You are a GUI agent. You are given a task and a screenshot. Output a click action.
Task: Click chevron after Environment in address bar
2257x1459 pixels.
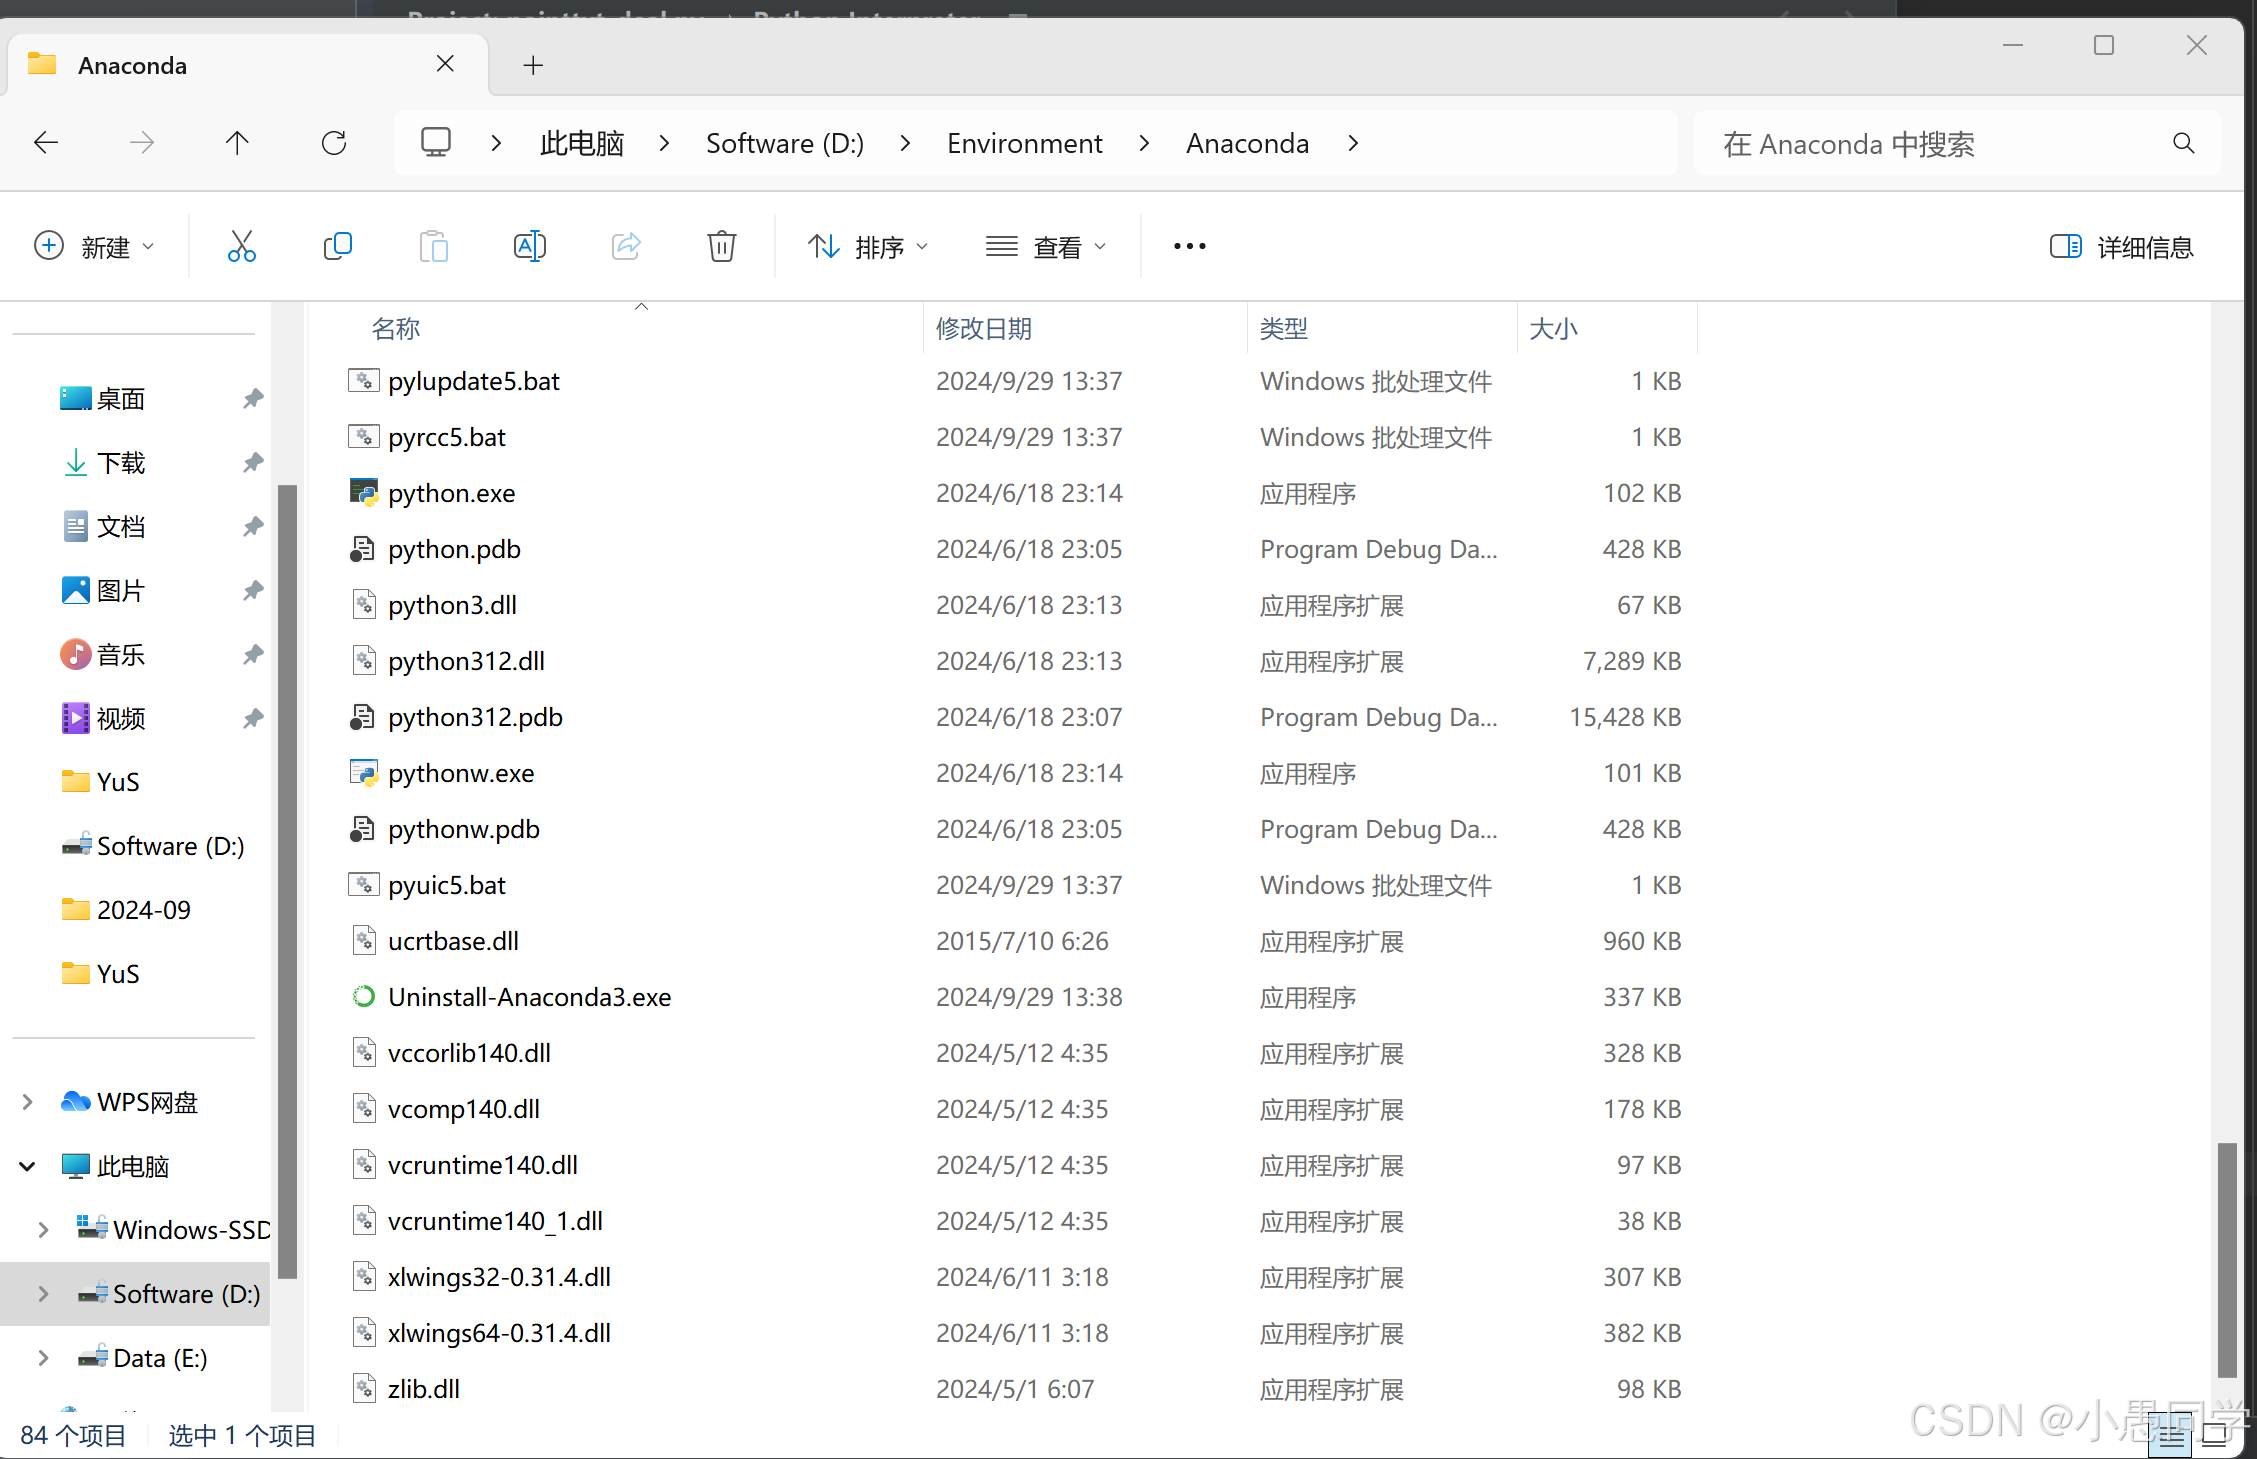click(x=1144, y=143)
